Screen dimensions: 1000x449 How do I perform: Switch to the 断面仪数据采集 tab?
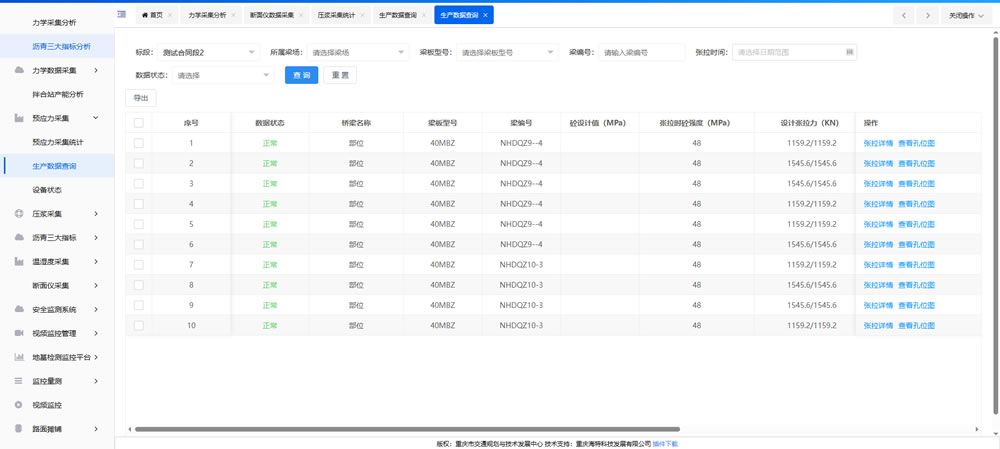[x=271, y=16]
